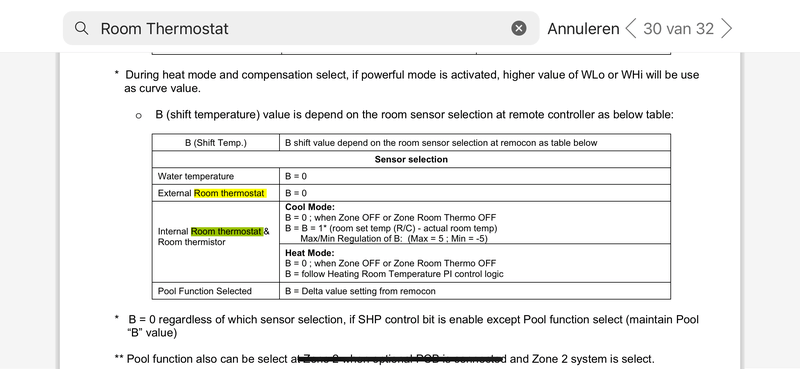Screen dimensions: 800x369
Task: Click the 'Sensor selection' table header
Action: coord(411,159)
